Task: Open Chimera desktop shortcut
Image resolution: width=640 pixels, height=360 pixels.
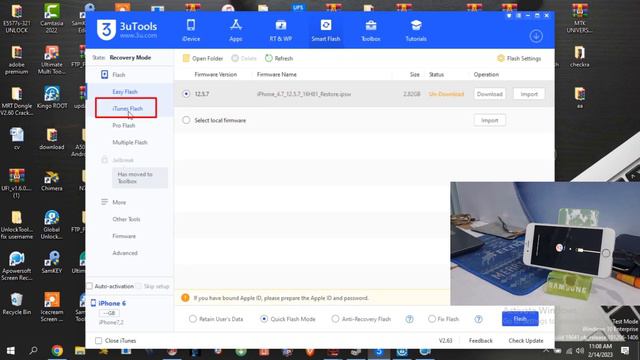Action: coord(52,181)
